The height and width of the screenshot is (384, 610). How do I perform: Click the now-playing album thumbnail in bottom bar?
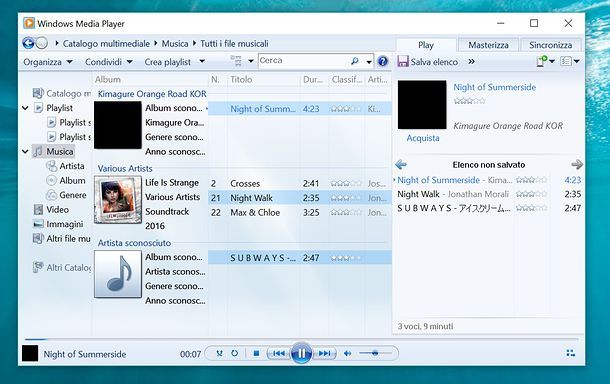(30, 353)
